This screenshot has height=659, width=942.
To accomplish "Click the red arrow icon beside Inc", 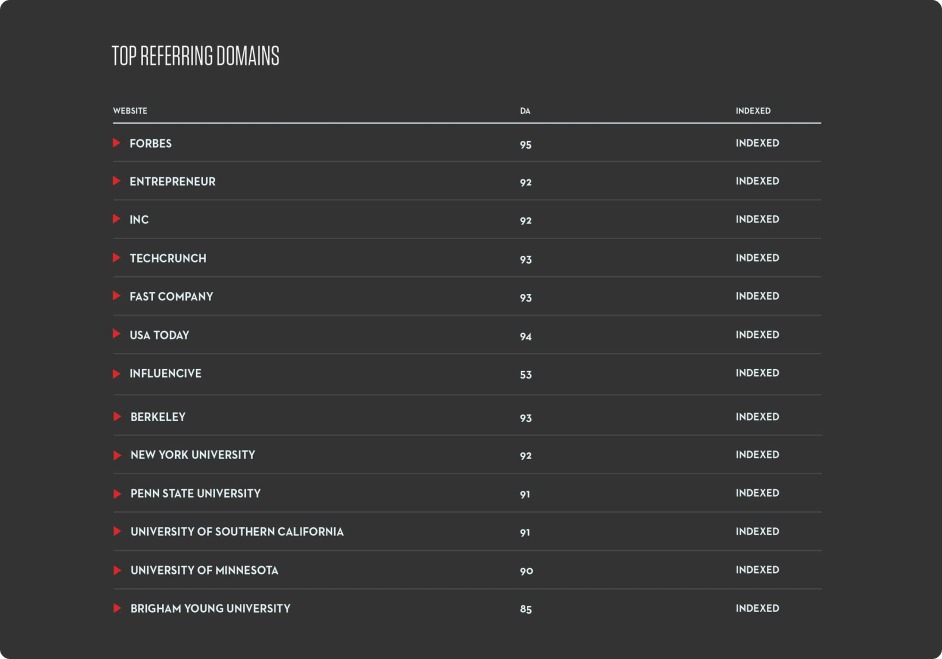I will pos(117,219).
